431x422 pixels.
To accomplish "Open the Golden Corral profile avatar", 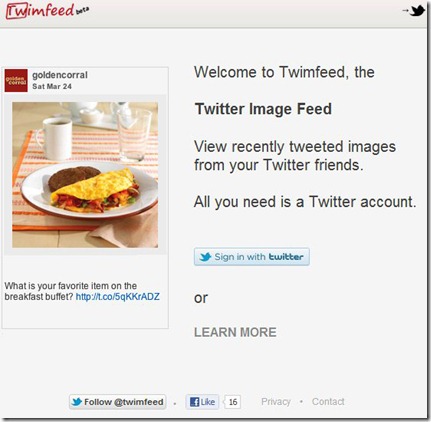I will click(16, 80).
